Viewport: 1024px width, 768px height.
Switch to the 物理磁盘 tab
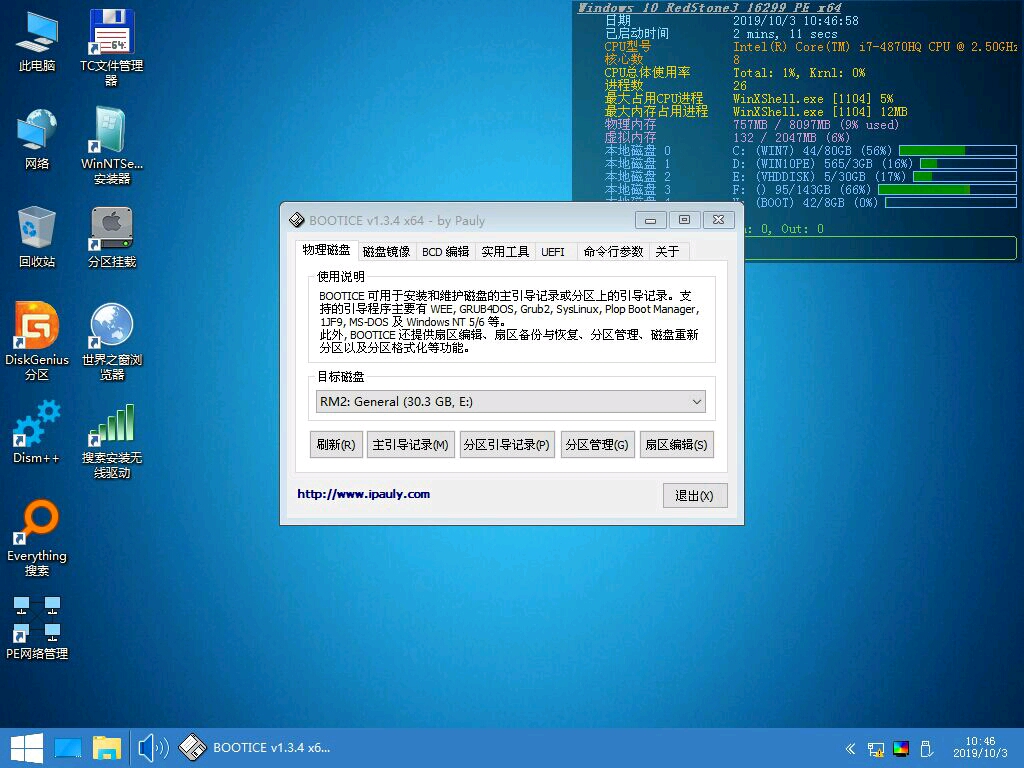click(326, 250)
